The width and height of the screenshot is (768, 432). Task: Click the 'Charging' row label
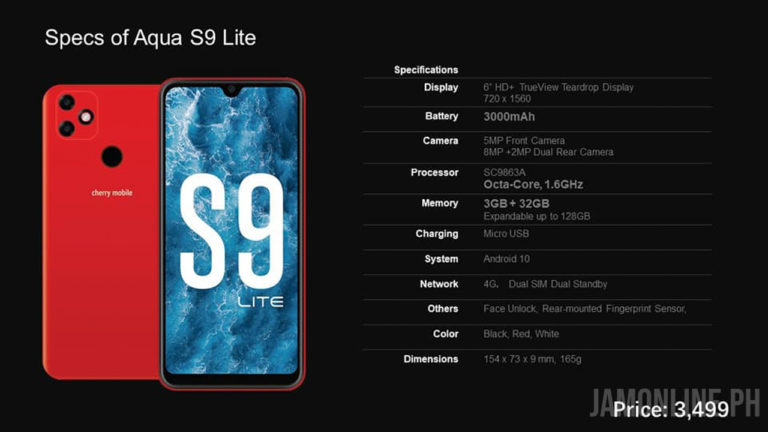click(x=437, y=234)
